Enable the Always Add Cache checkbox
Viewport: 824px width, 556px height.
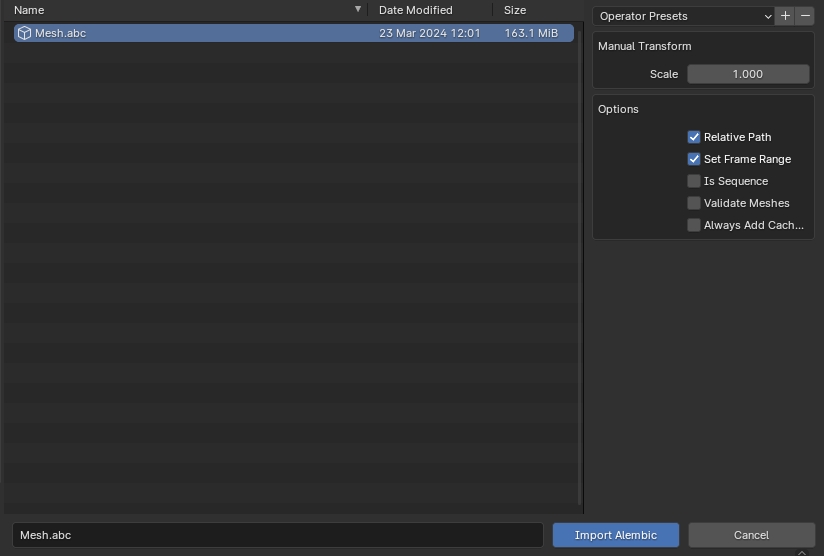point(694,225)
